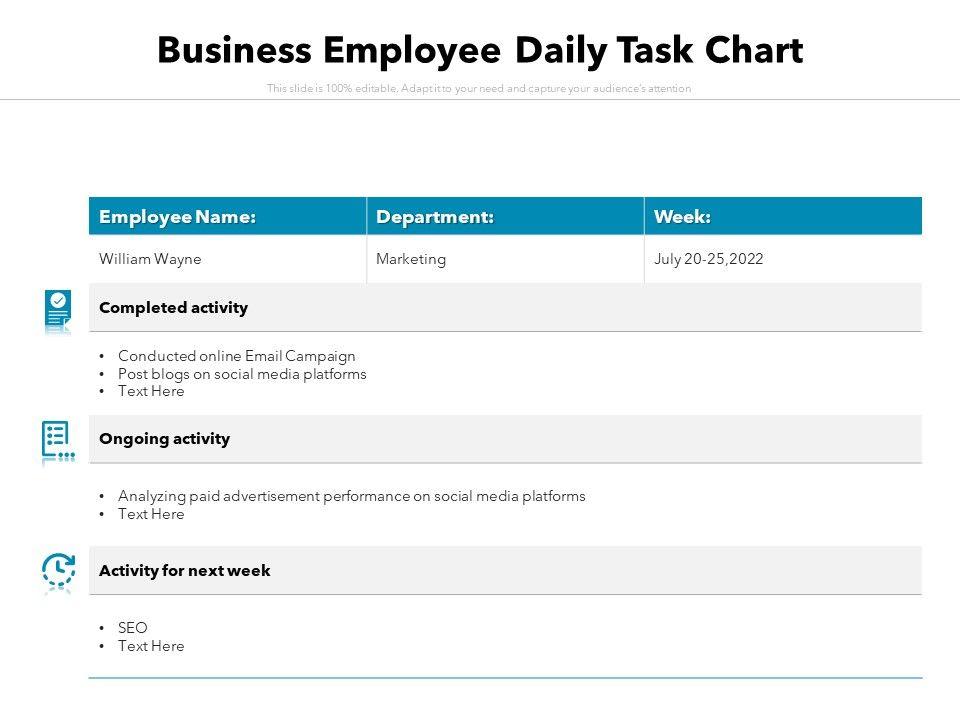Click the Conducted online Email Campaign bullet
The image size is (960, 720).
click(x=236, y=356)
